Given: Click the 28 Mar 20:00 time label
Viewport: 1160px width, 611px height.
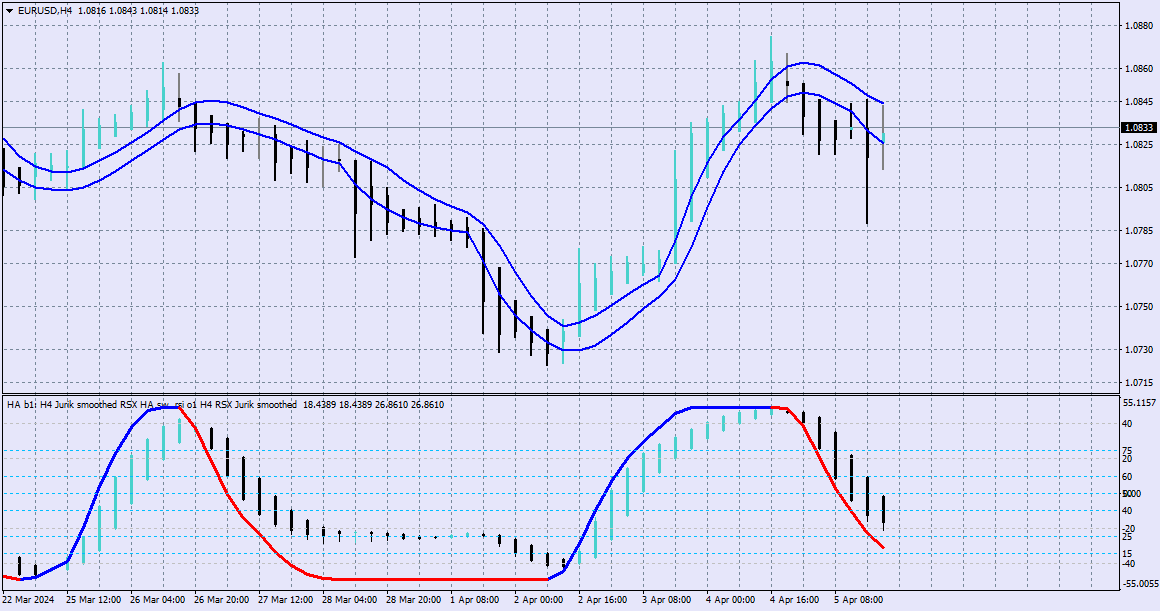Looking at the screenshot, I should [x=414, y=600].
